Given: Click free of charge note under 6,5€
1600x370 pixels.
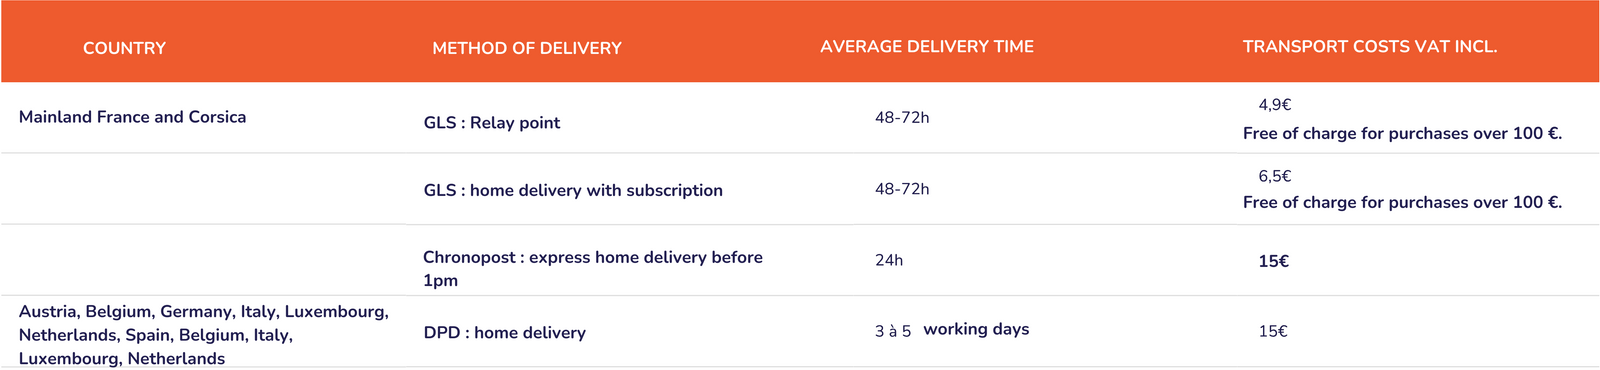Looking at the screenshot, I should [x=1402, y=202].
